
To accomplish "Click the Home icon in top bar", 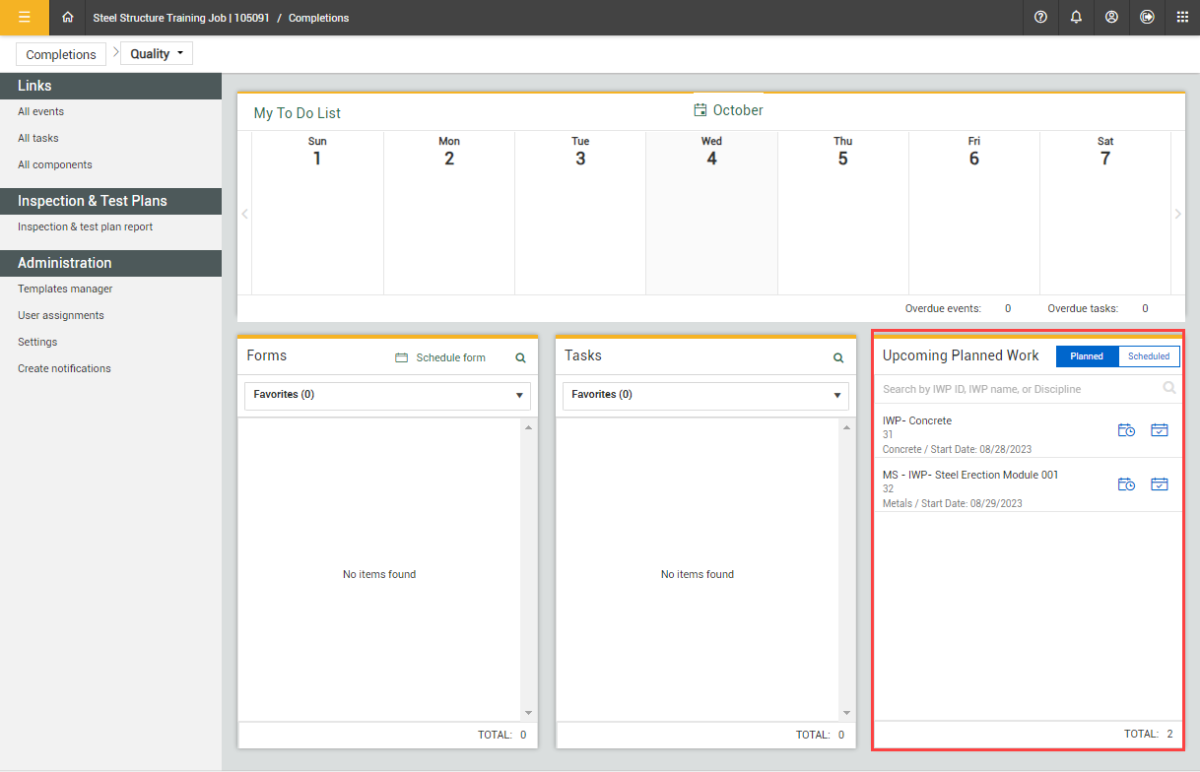I will click(x=68, y=17).
